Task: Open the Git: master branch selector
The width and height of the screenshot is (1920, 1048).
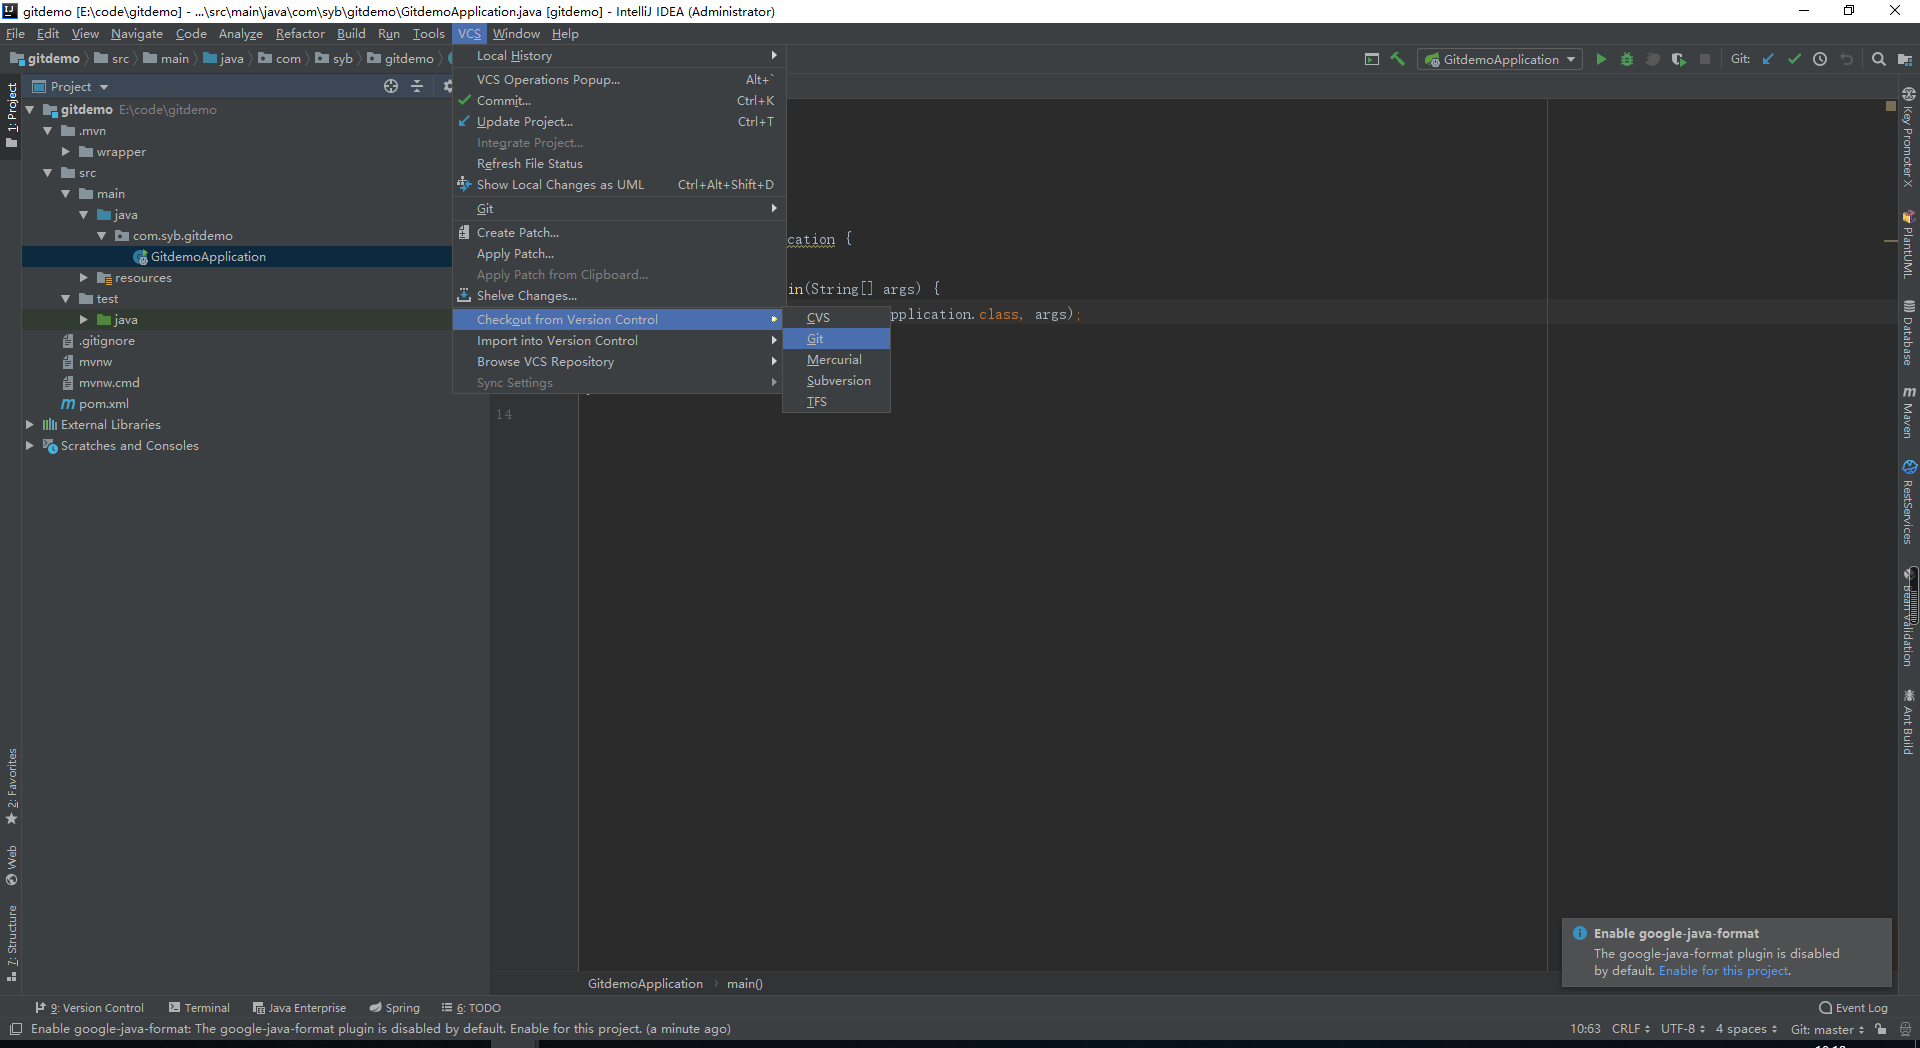Action: pos(1827,1029)
